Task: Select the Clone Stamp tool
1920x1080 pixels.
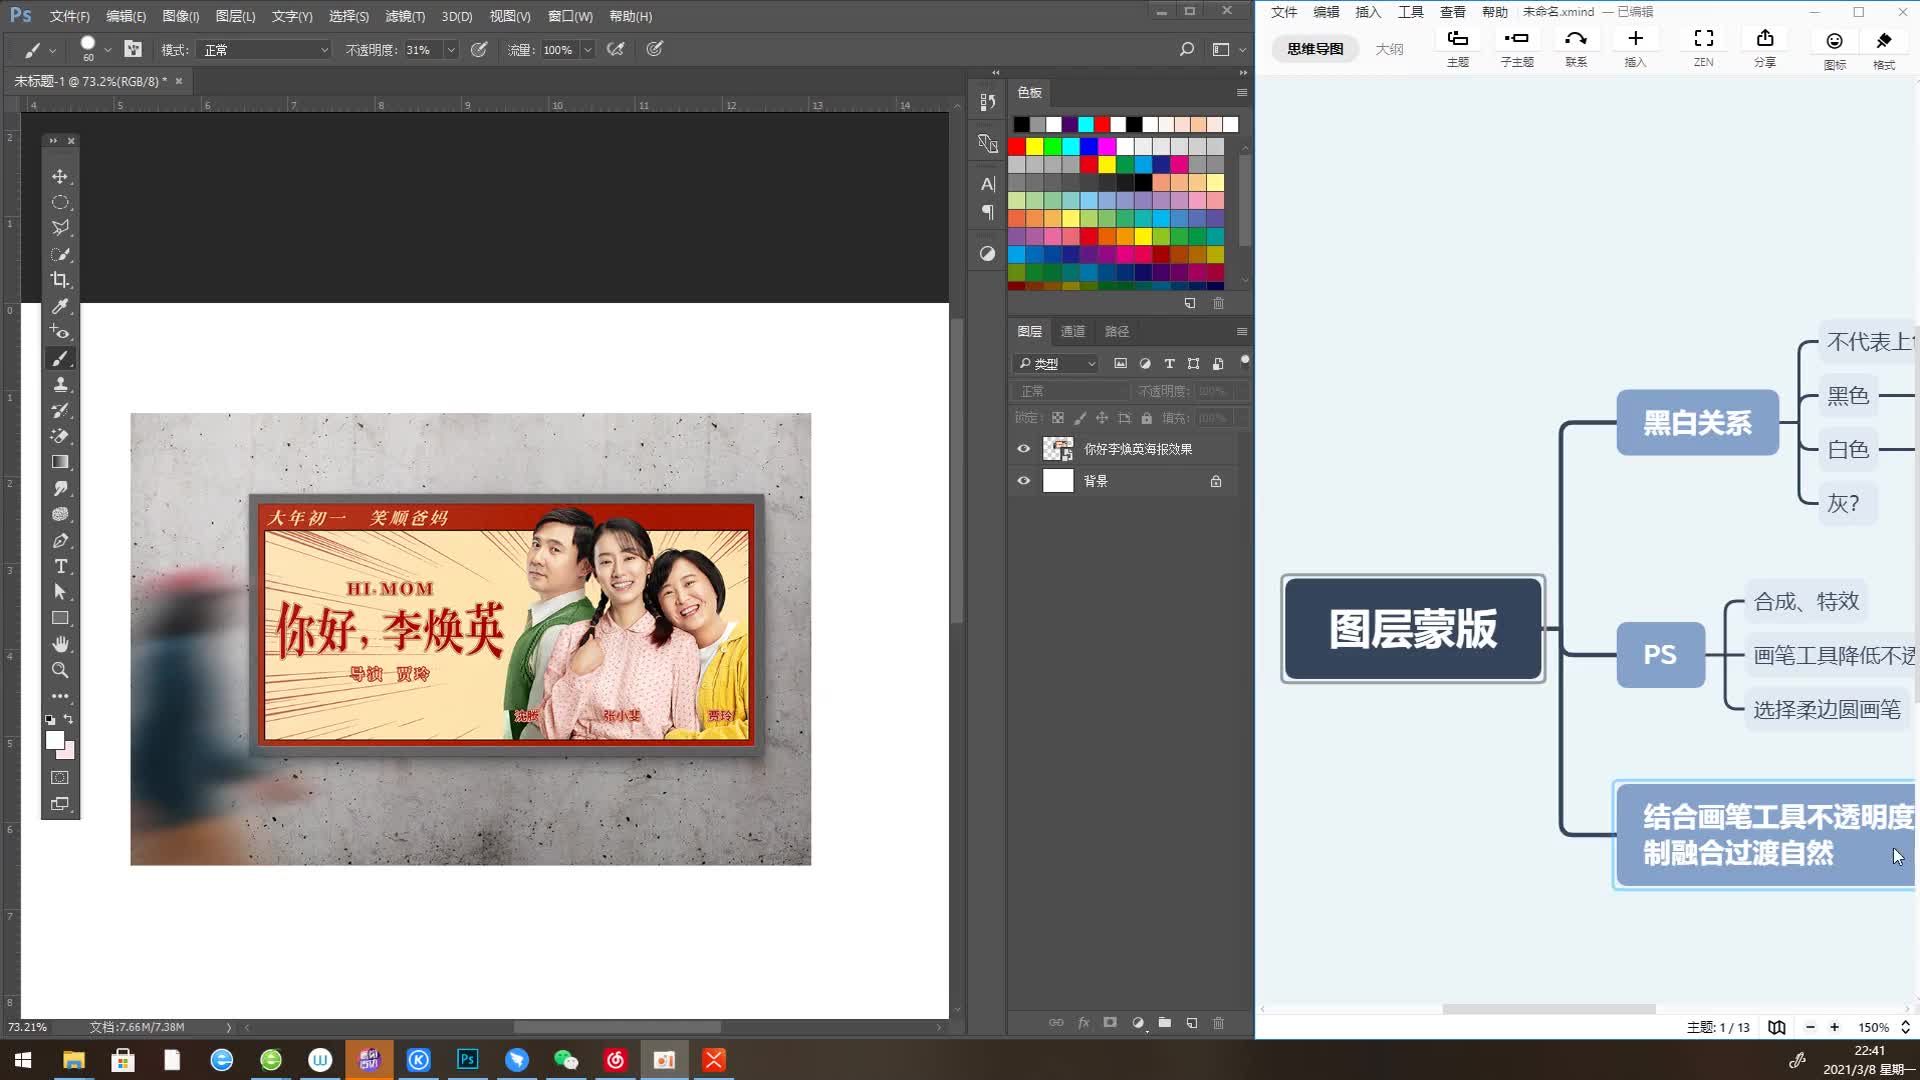Action: [60, 384]
